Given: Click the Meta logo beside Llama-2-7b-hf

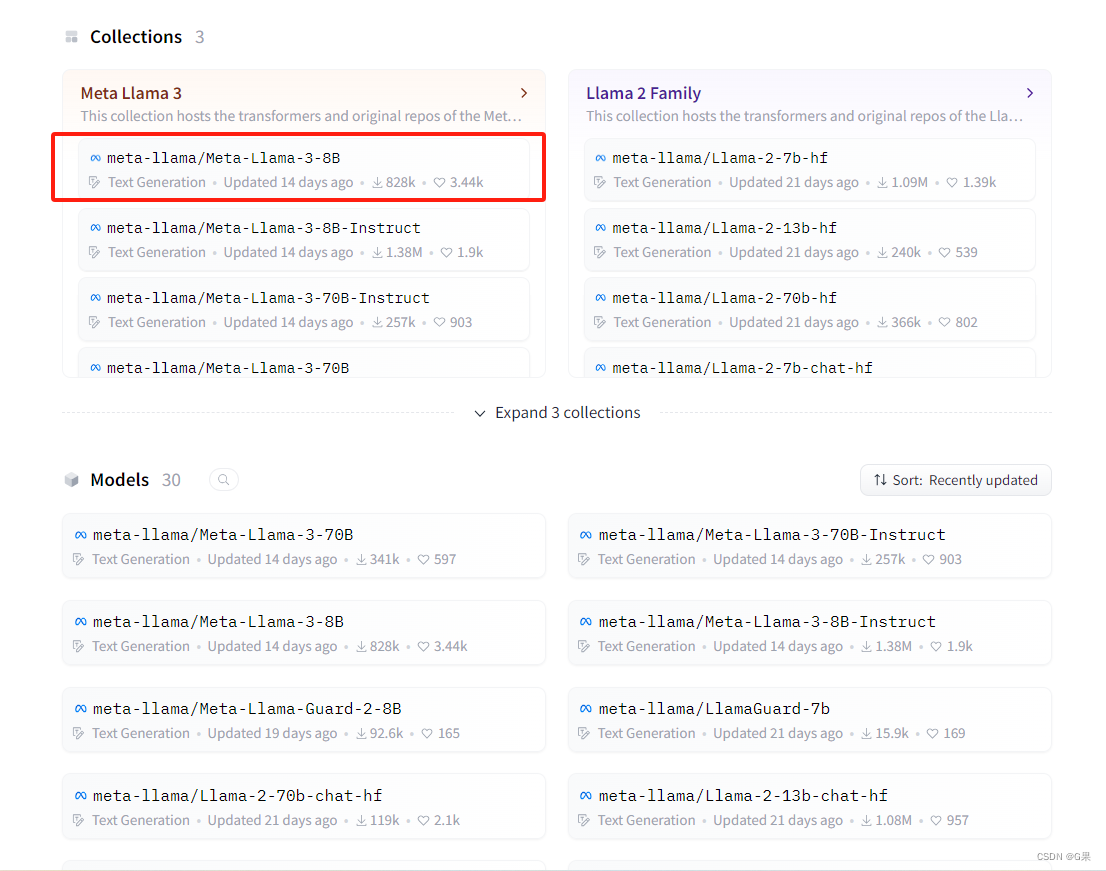Looking at the screenshot, I should (600, 158).
